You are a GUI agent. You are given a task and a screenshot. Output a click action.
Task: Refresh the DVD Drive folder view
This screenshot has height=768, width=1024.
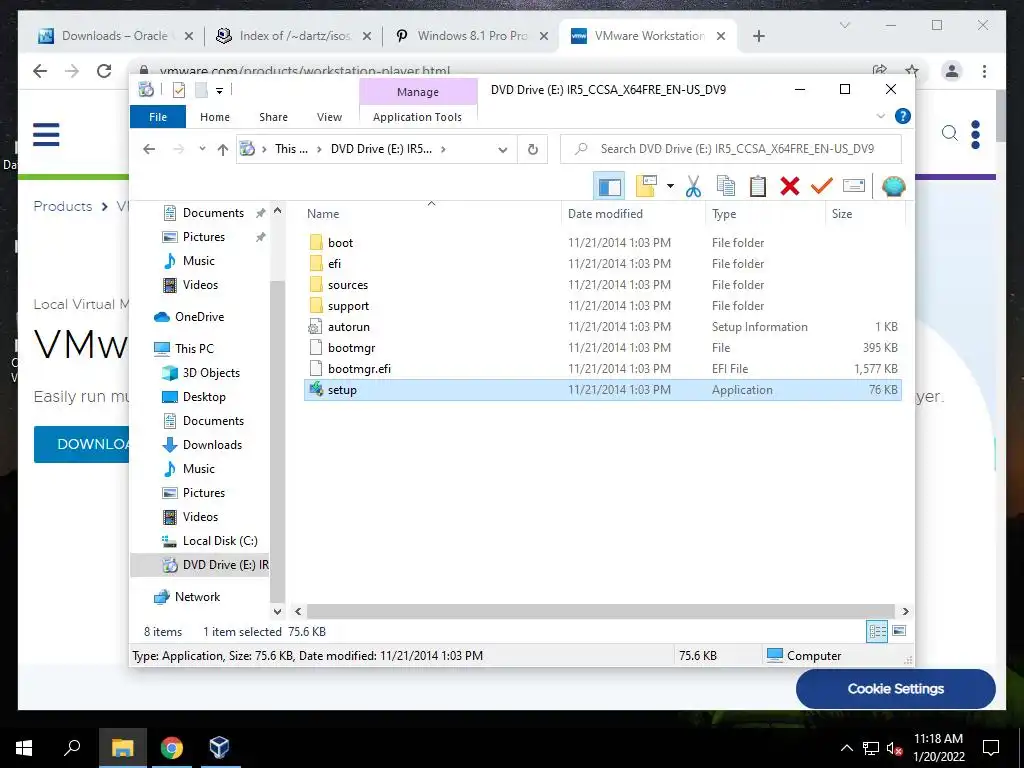pyautogui.click(x=533, y=149)
